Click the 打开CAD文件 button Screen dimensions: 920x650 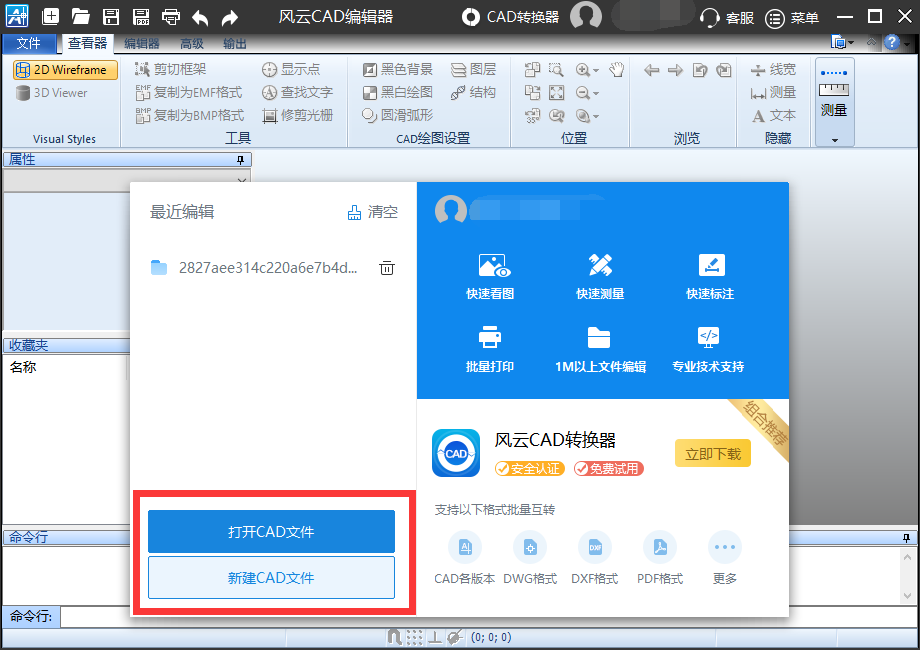coord(271,531)
